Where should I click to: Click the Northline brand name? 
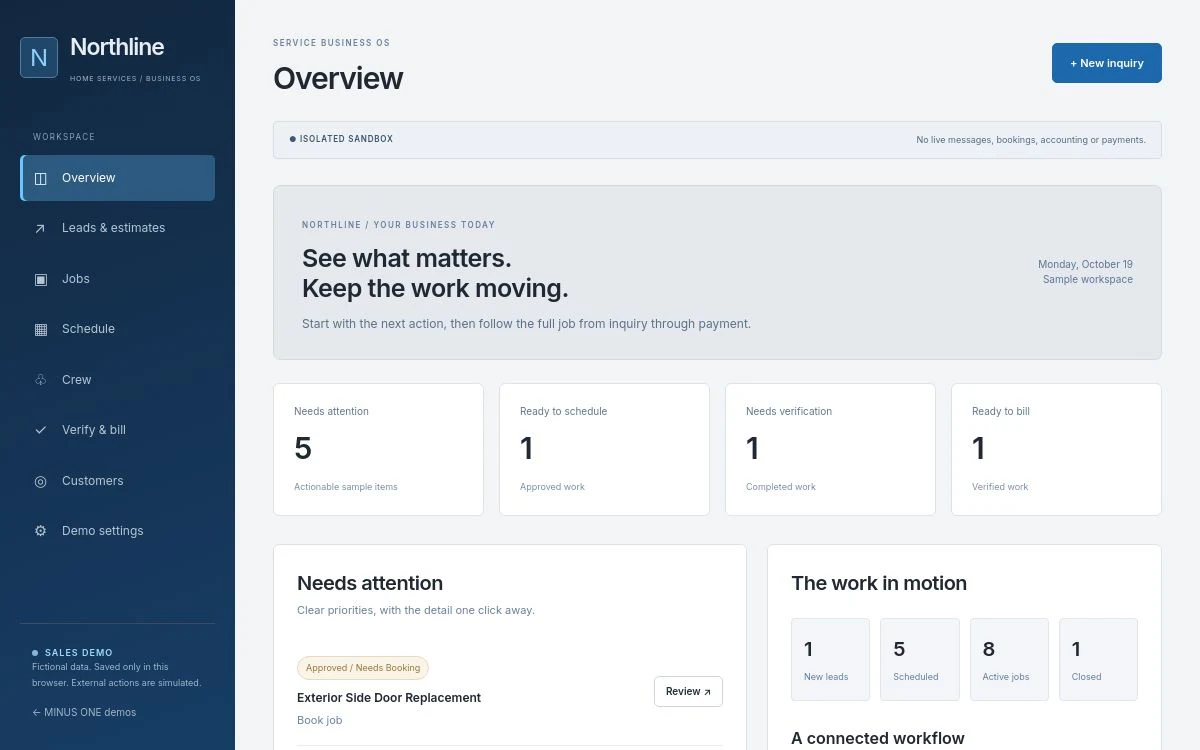[x=117, y=47]
